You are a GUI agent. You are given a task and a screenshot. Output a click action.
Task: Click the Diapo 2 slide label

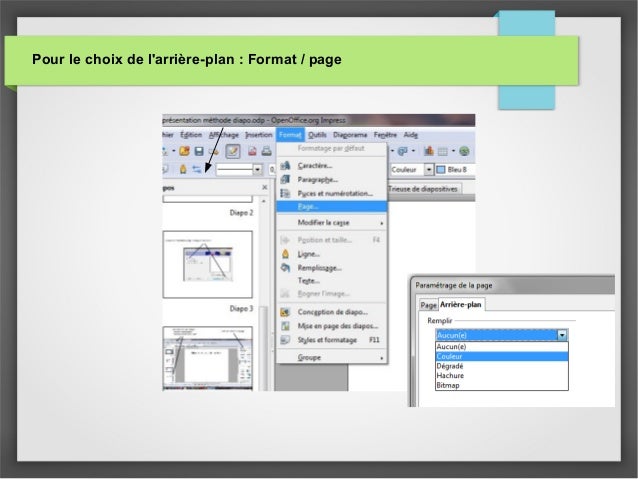(241, 213)
